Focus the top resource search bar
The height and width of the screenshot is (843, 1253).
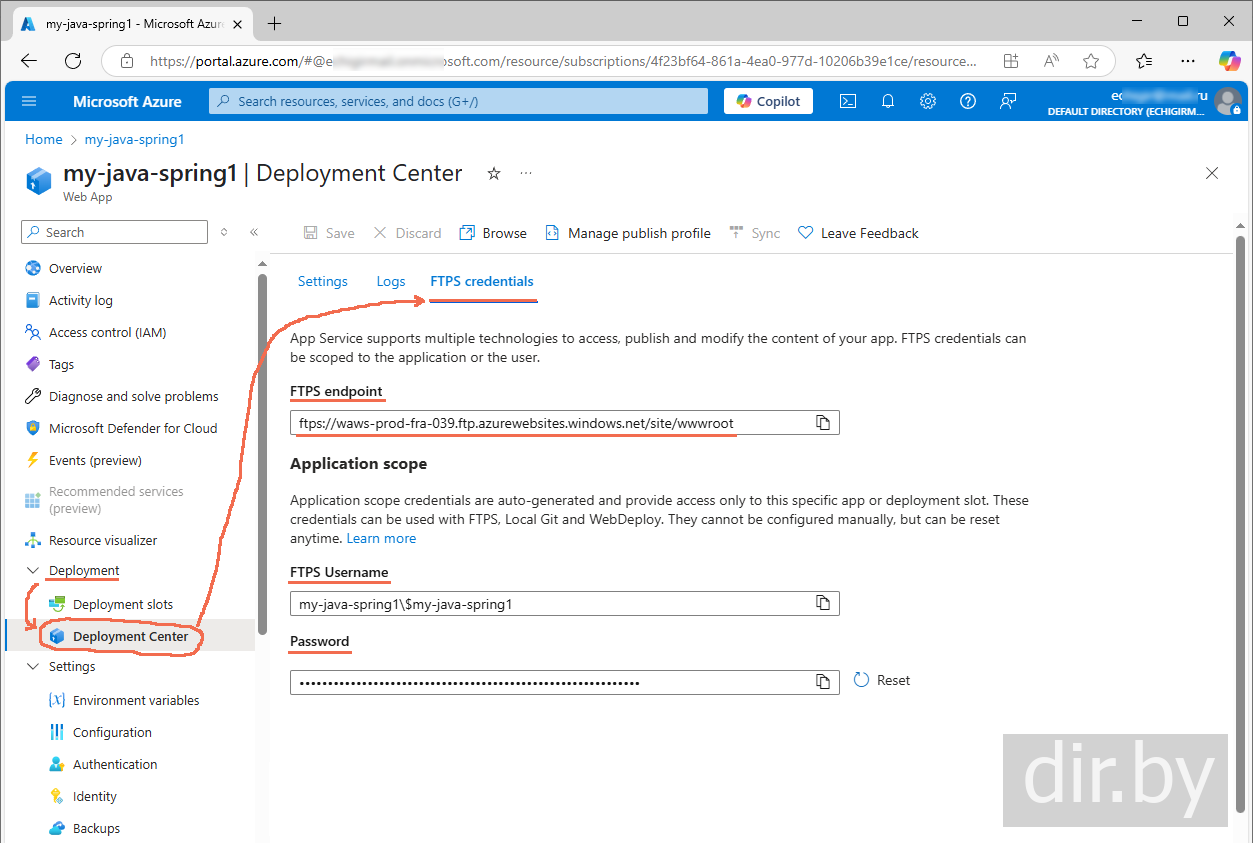[458, 101]
